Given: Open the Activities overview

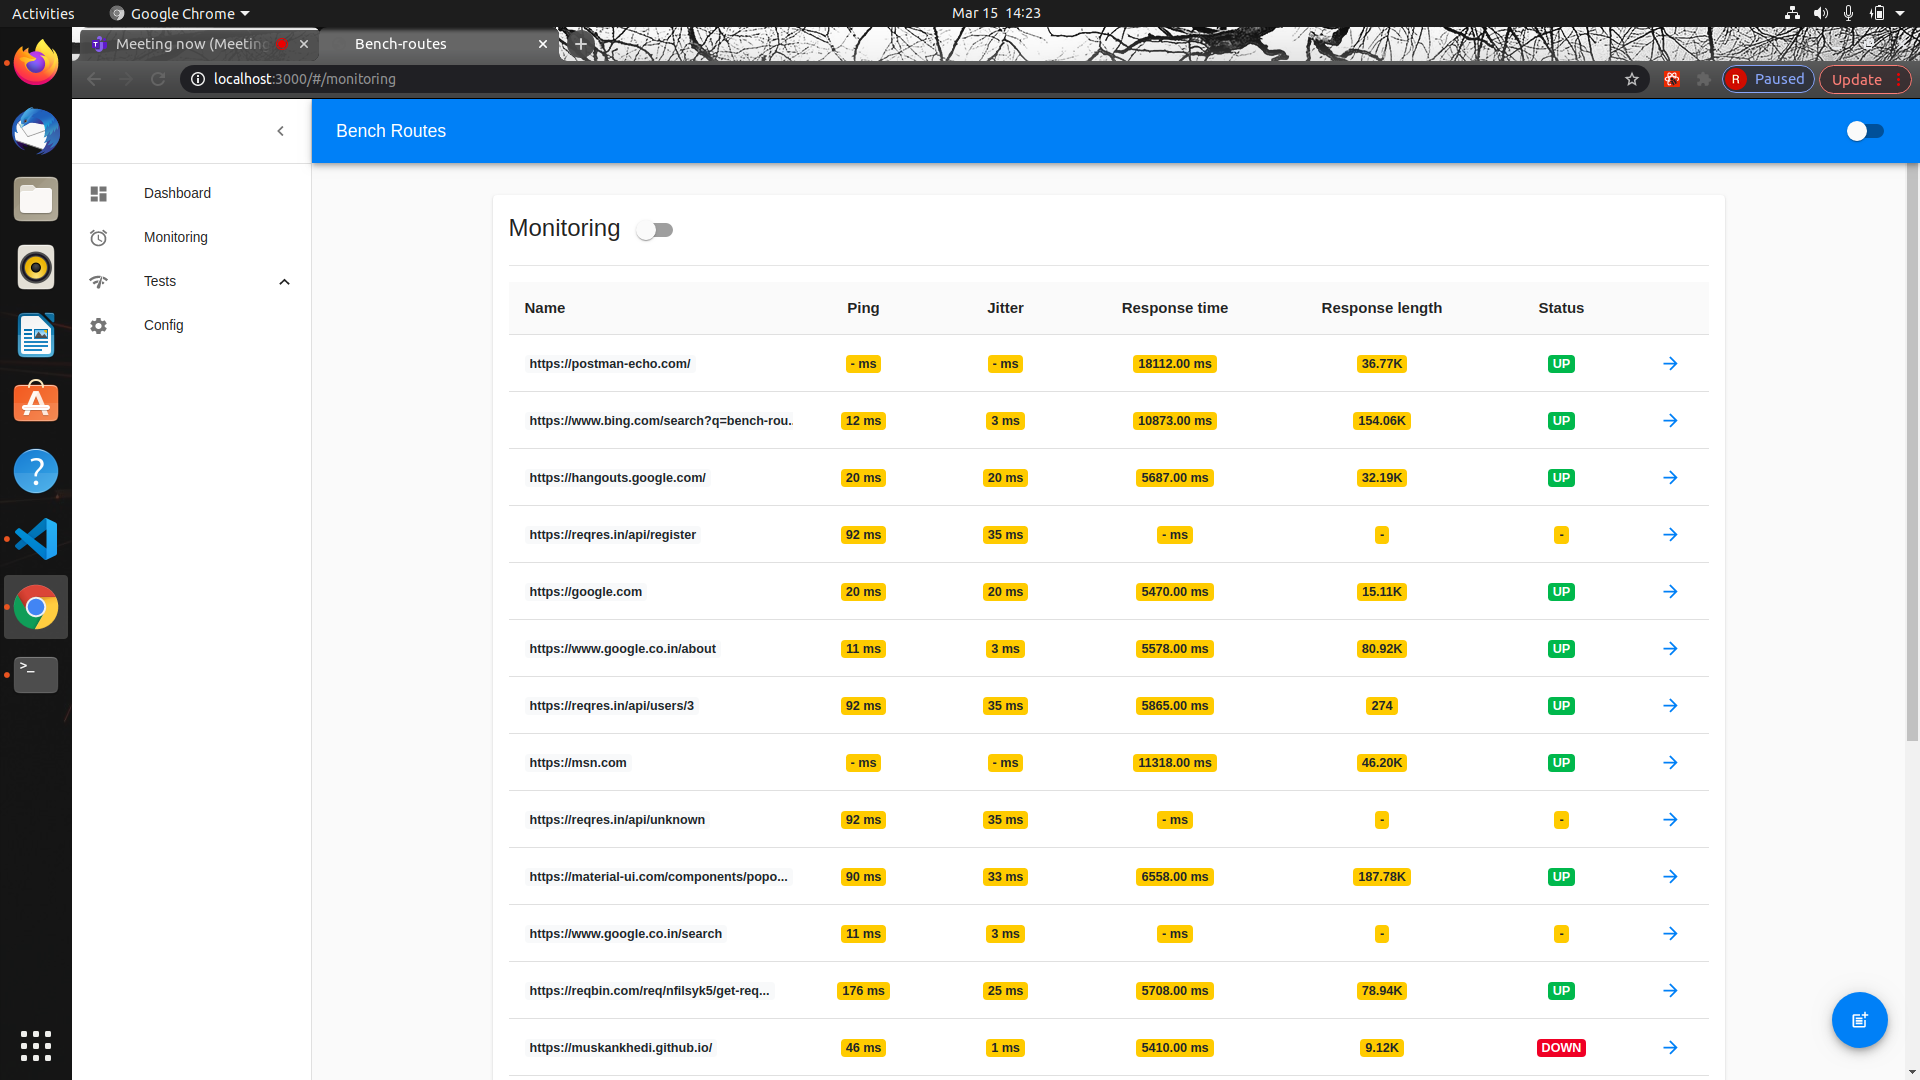Looking at the screenshot, I should (43, 13).
